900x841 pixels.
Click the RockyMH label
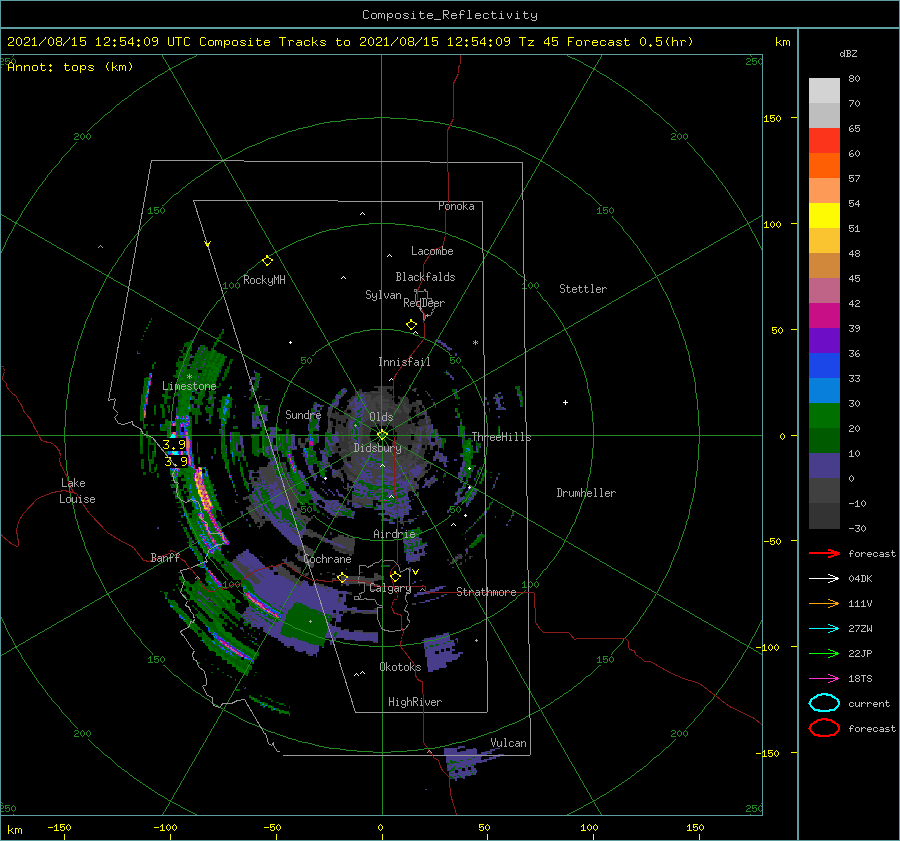[264, 280]
